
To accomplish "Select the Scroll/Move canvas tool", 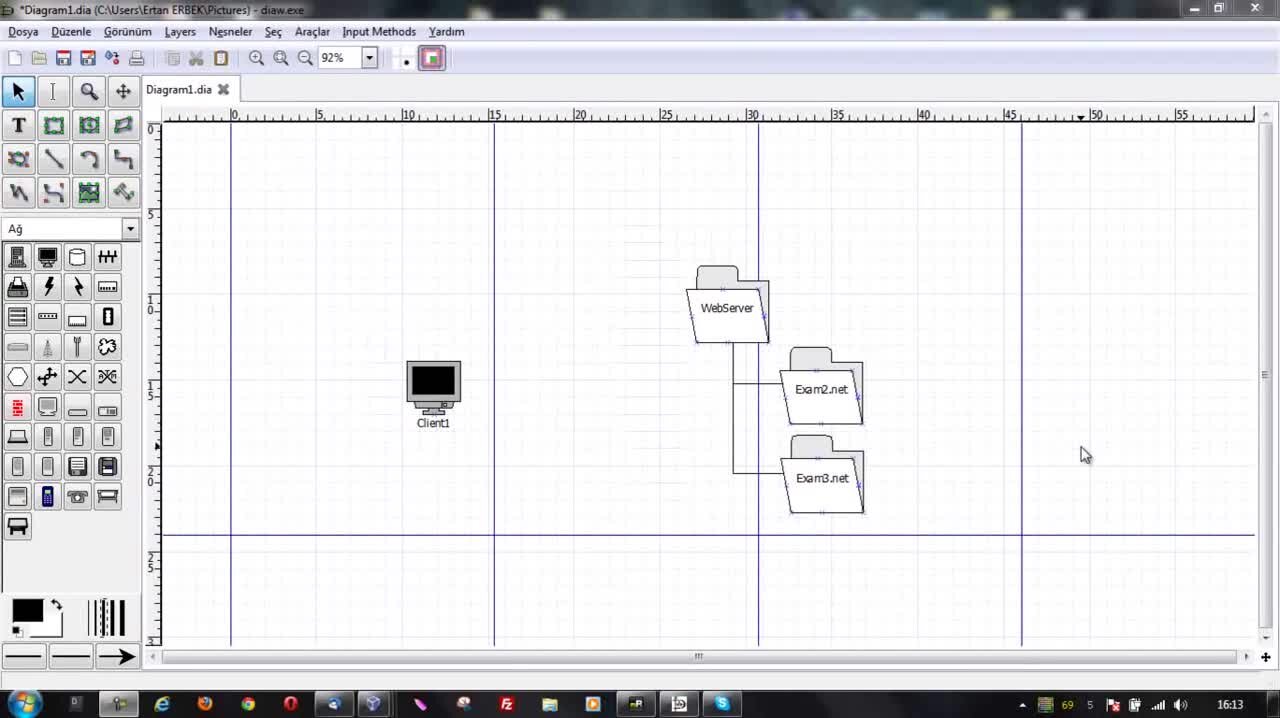I will 123,92.
